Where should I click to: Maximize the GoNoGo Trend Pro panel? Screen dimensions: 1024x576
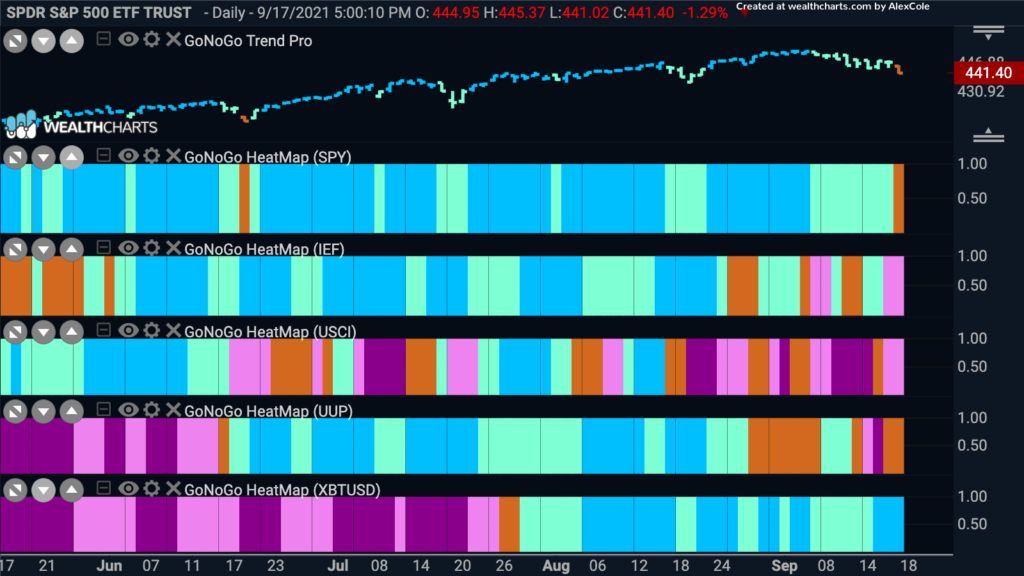click(15, 41)
